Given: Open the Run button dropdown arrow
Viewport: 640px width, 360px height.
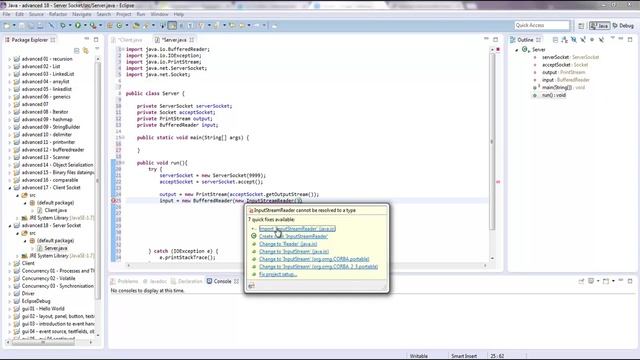Looking at the screenshot, I should click(85, 26).
